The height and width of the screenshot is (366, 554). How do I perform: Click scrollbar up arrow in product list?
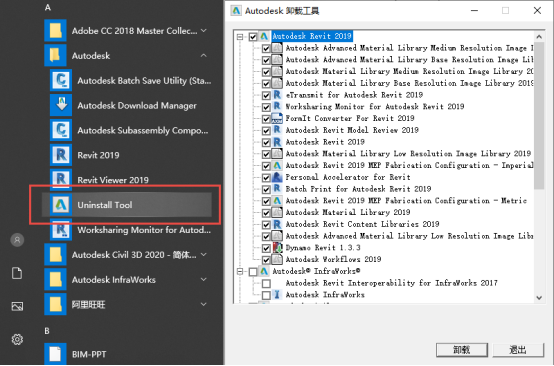539,37
